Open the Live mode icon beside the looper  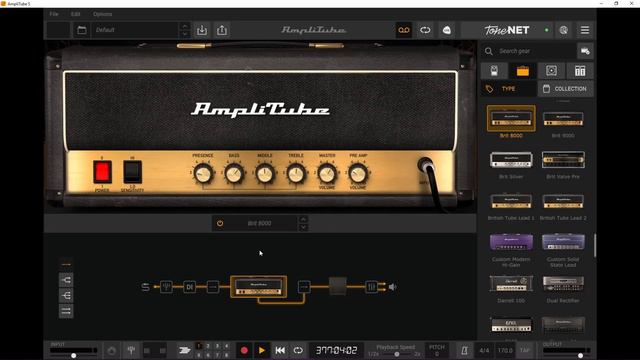(447, 30)
